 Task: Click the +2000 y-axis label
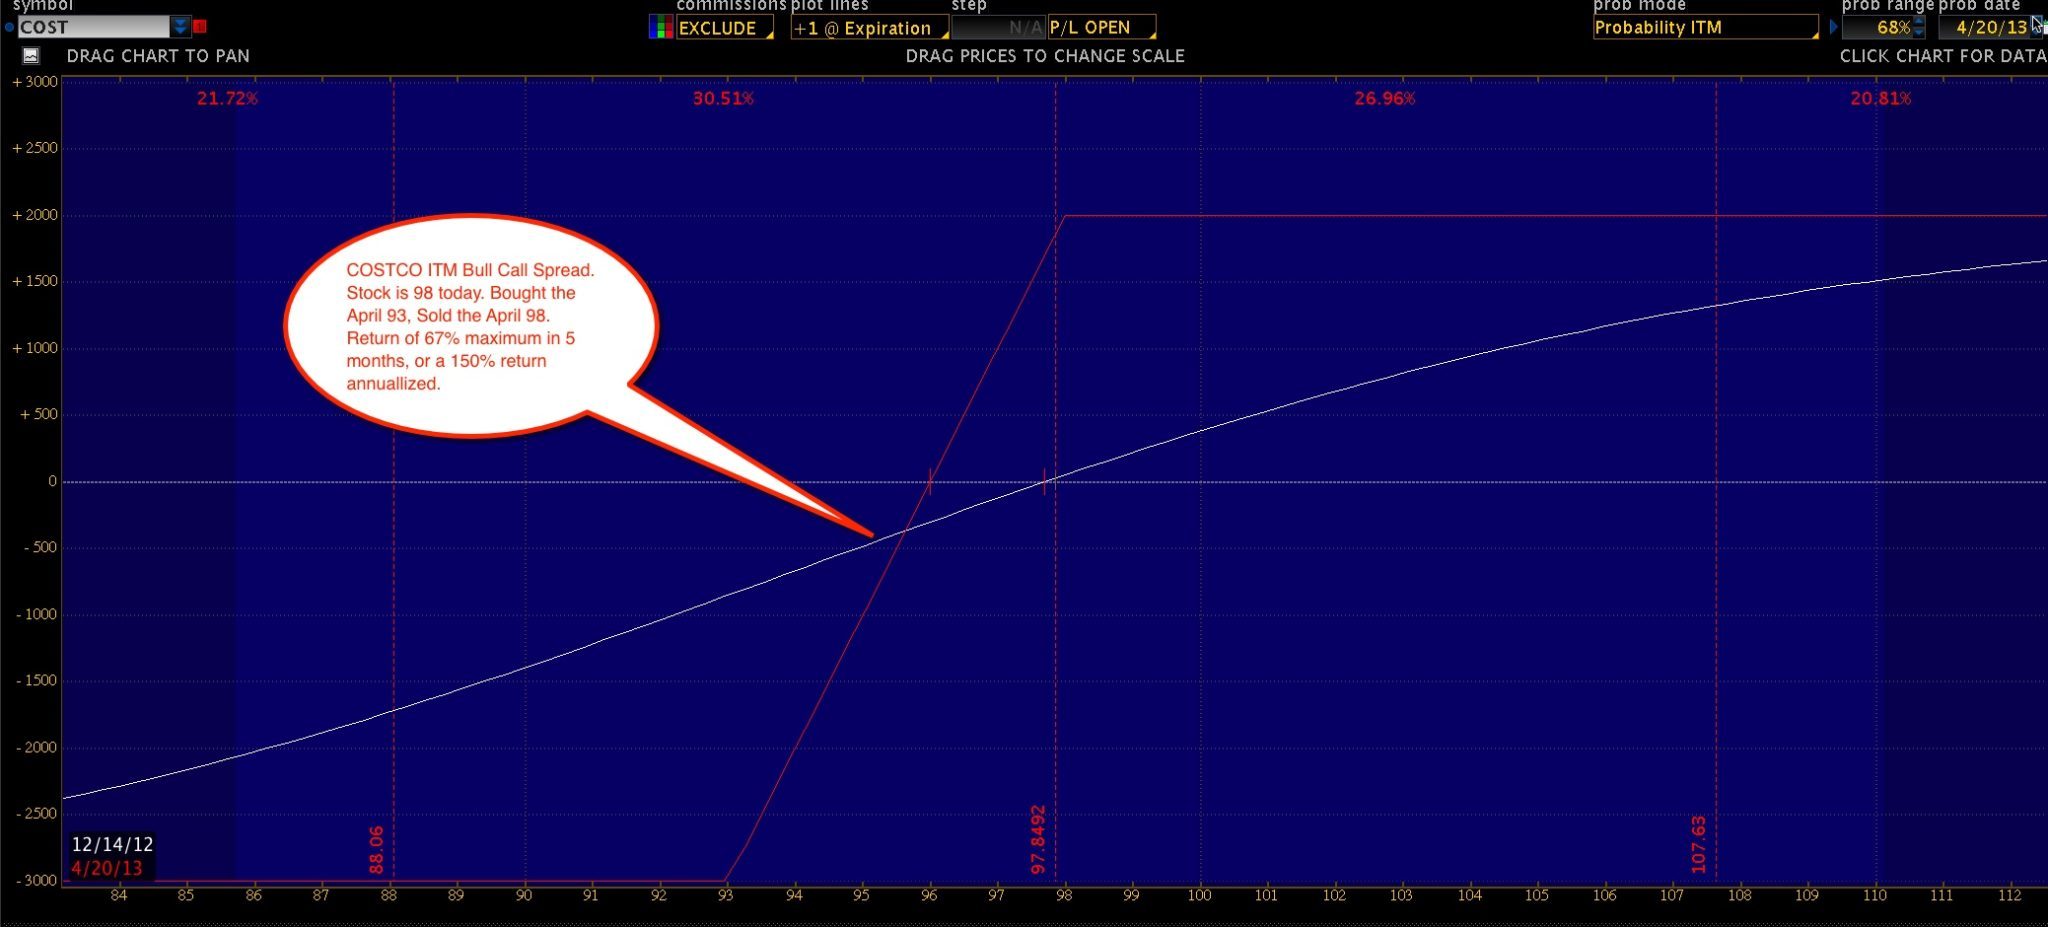click(x=35, y=215)
